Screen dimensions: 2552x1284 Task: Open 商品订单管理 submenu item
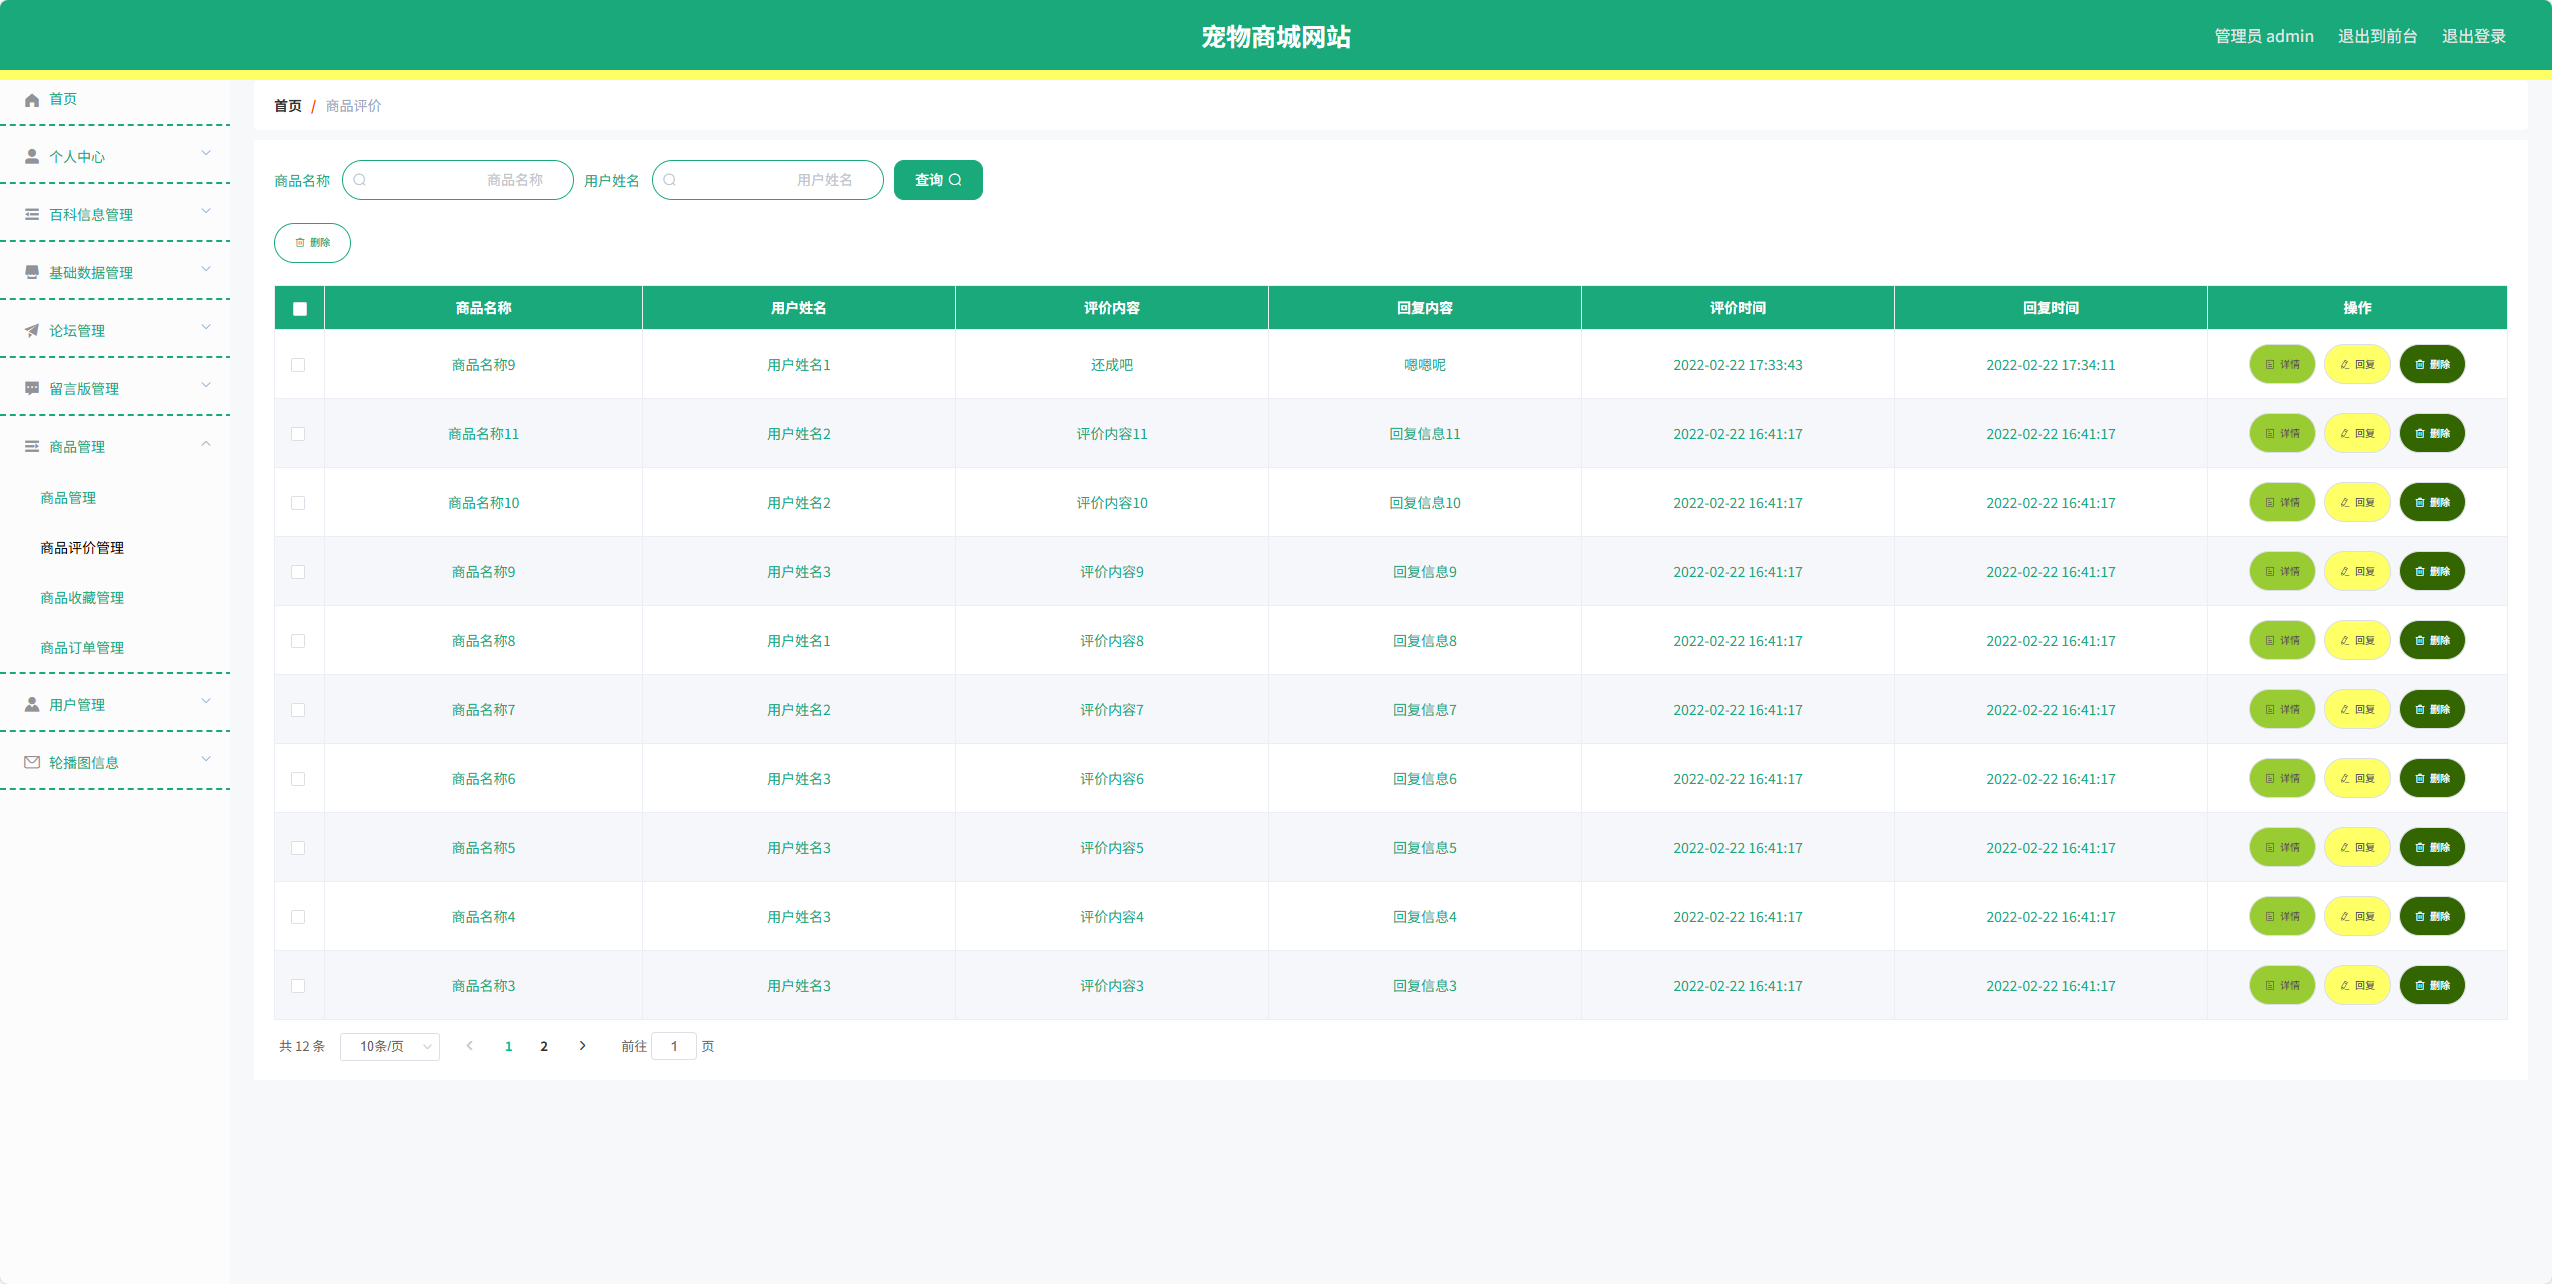coord(82,648)
